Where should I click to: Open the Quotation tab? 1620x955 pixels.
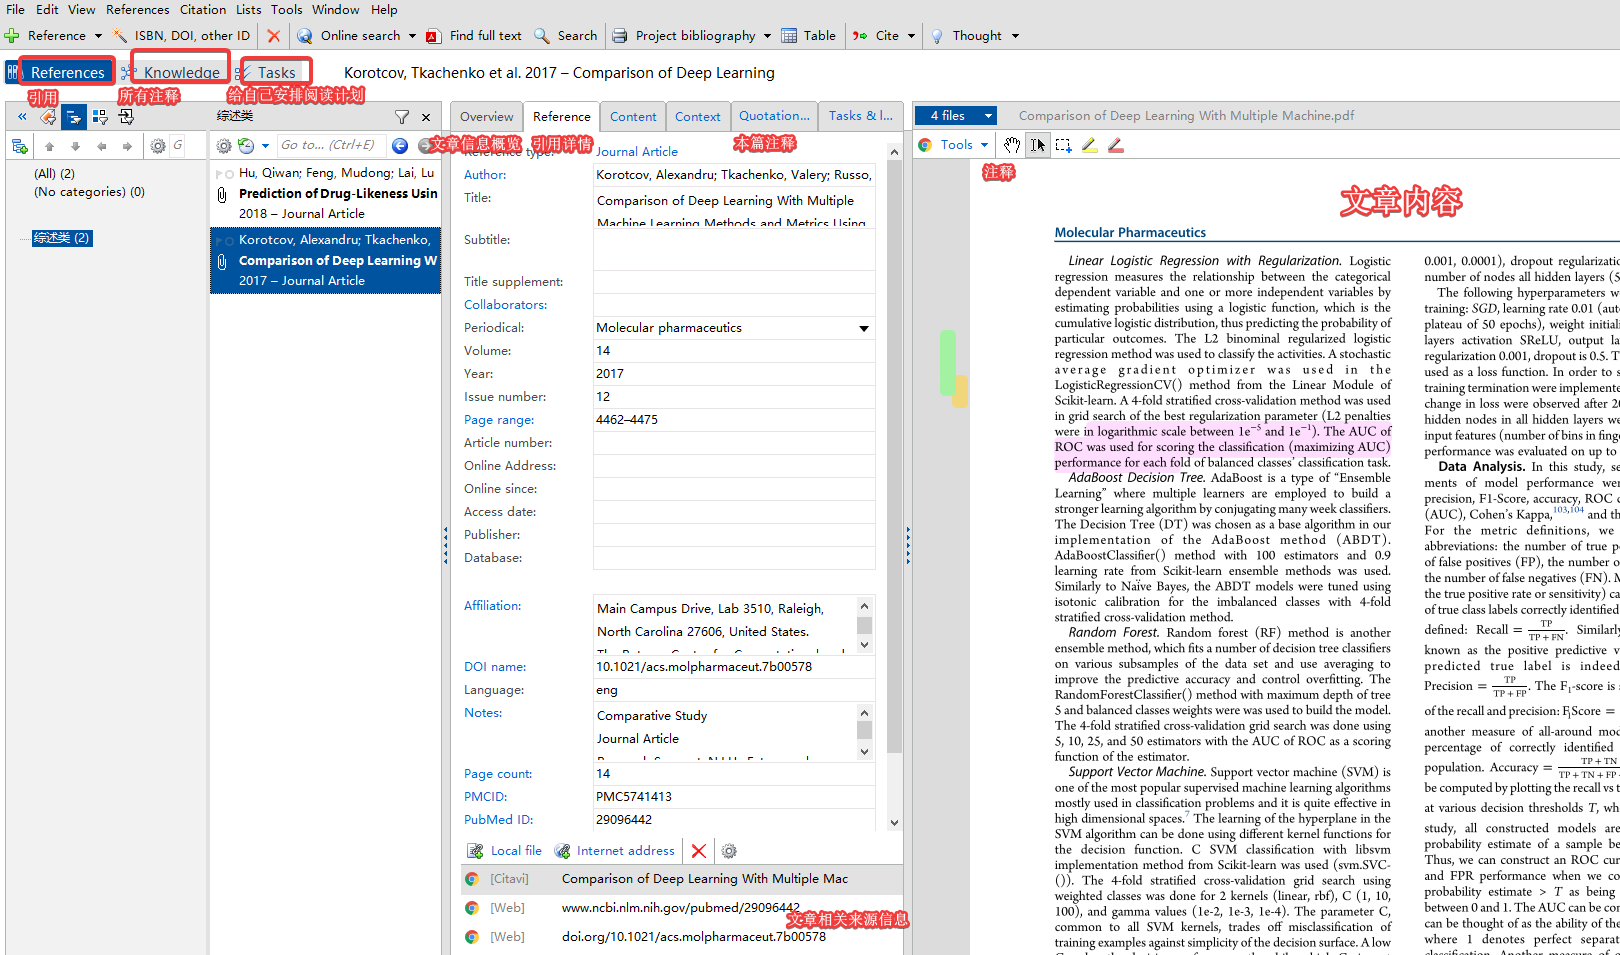coord(774,117)
